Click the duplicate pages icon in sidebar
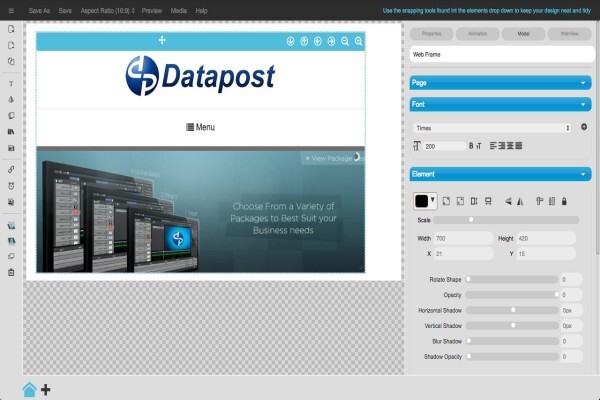 [x=11, y=61]
